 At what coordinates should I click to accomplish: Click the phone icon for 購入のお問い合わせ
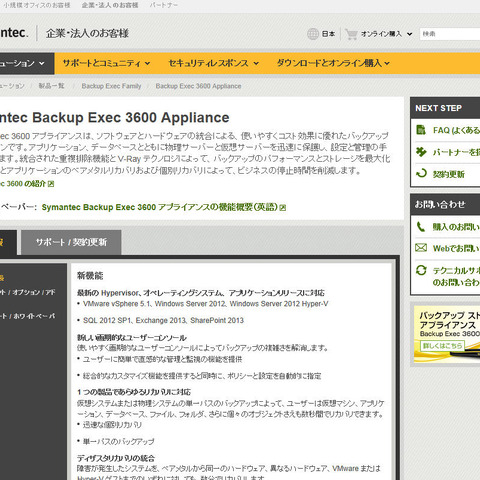(x=421, y=227)
